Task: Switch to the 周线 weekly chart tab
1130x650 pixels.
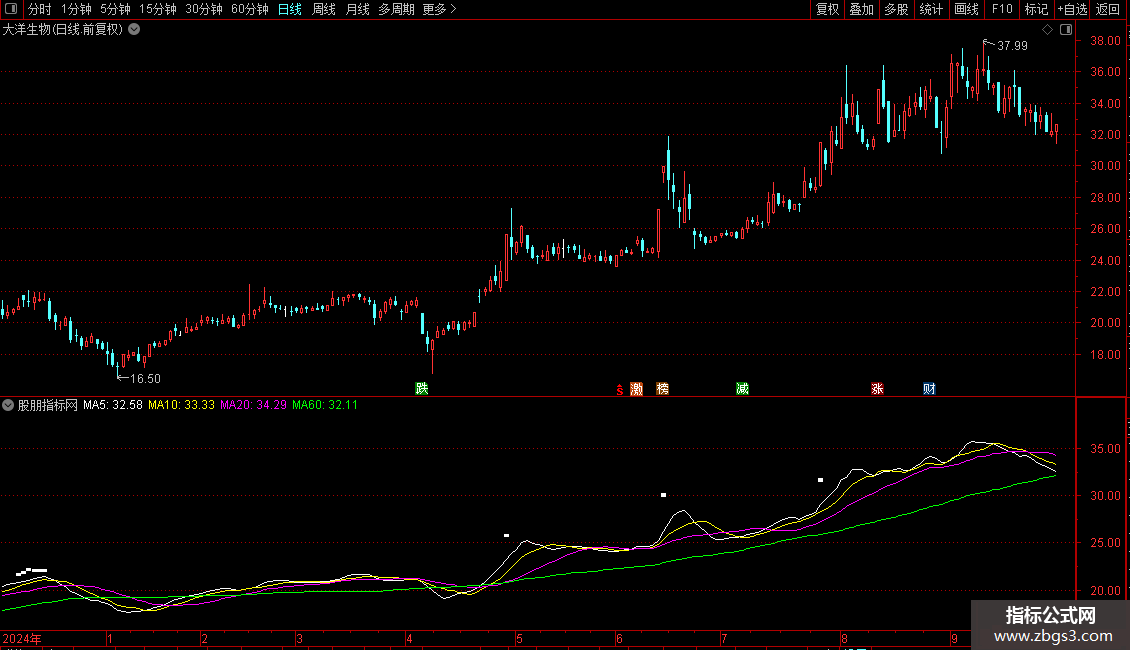Action: point(324,9)
